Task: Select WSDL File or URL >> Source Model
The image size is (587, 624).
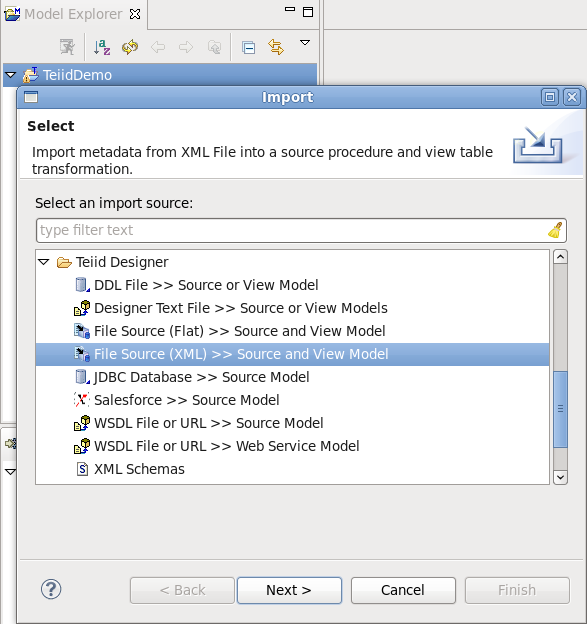Action: [x=209, y=423]
